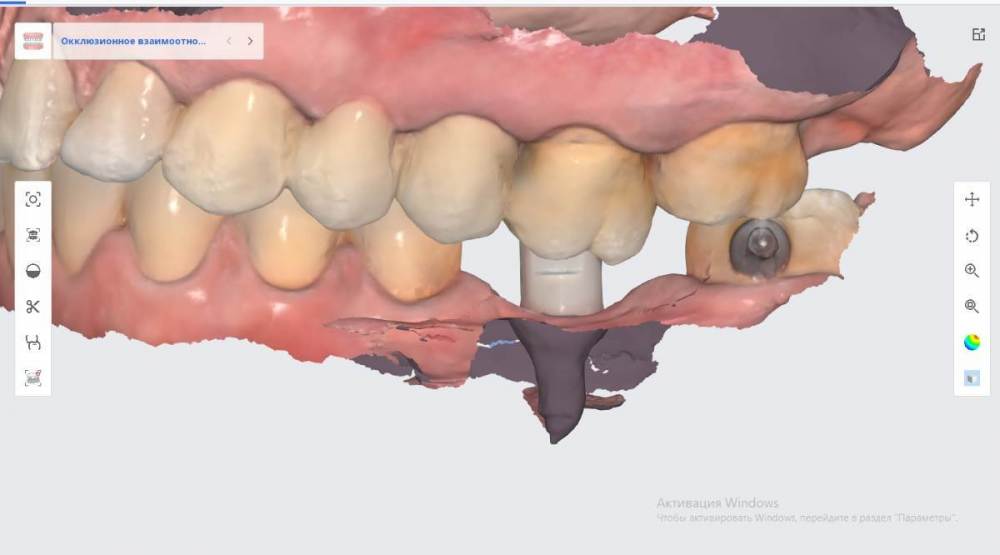Open the Окклюзионное взаимоотно... step label
The height and width of the screenshot is (555, 1000).
tap(133, 41)
